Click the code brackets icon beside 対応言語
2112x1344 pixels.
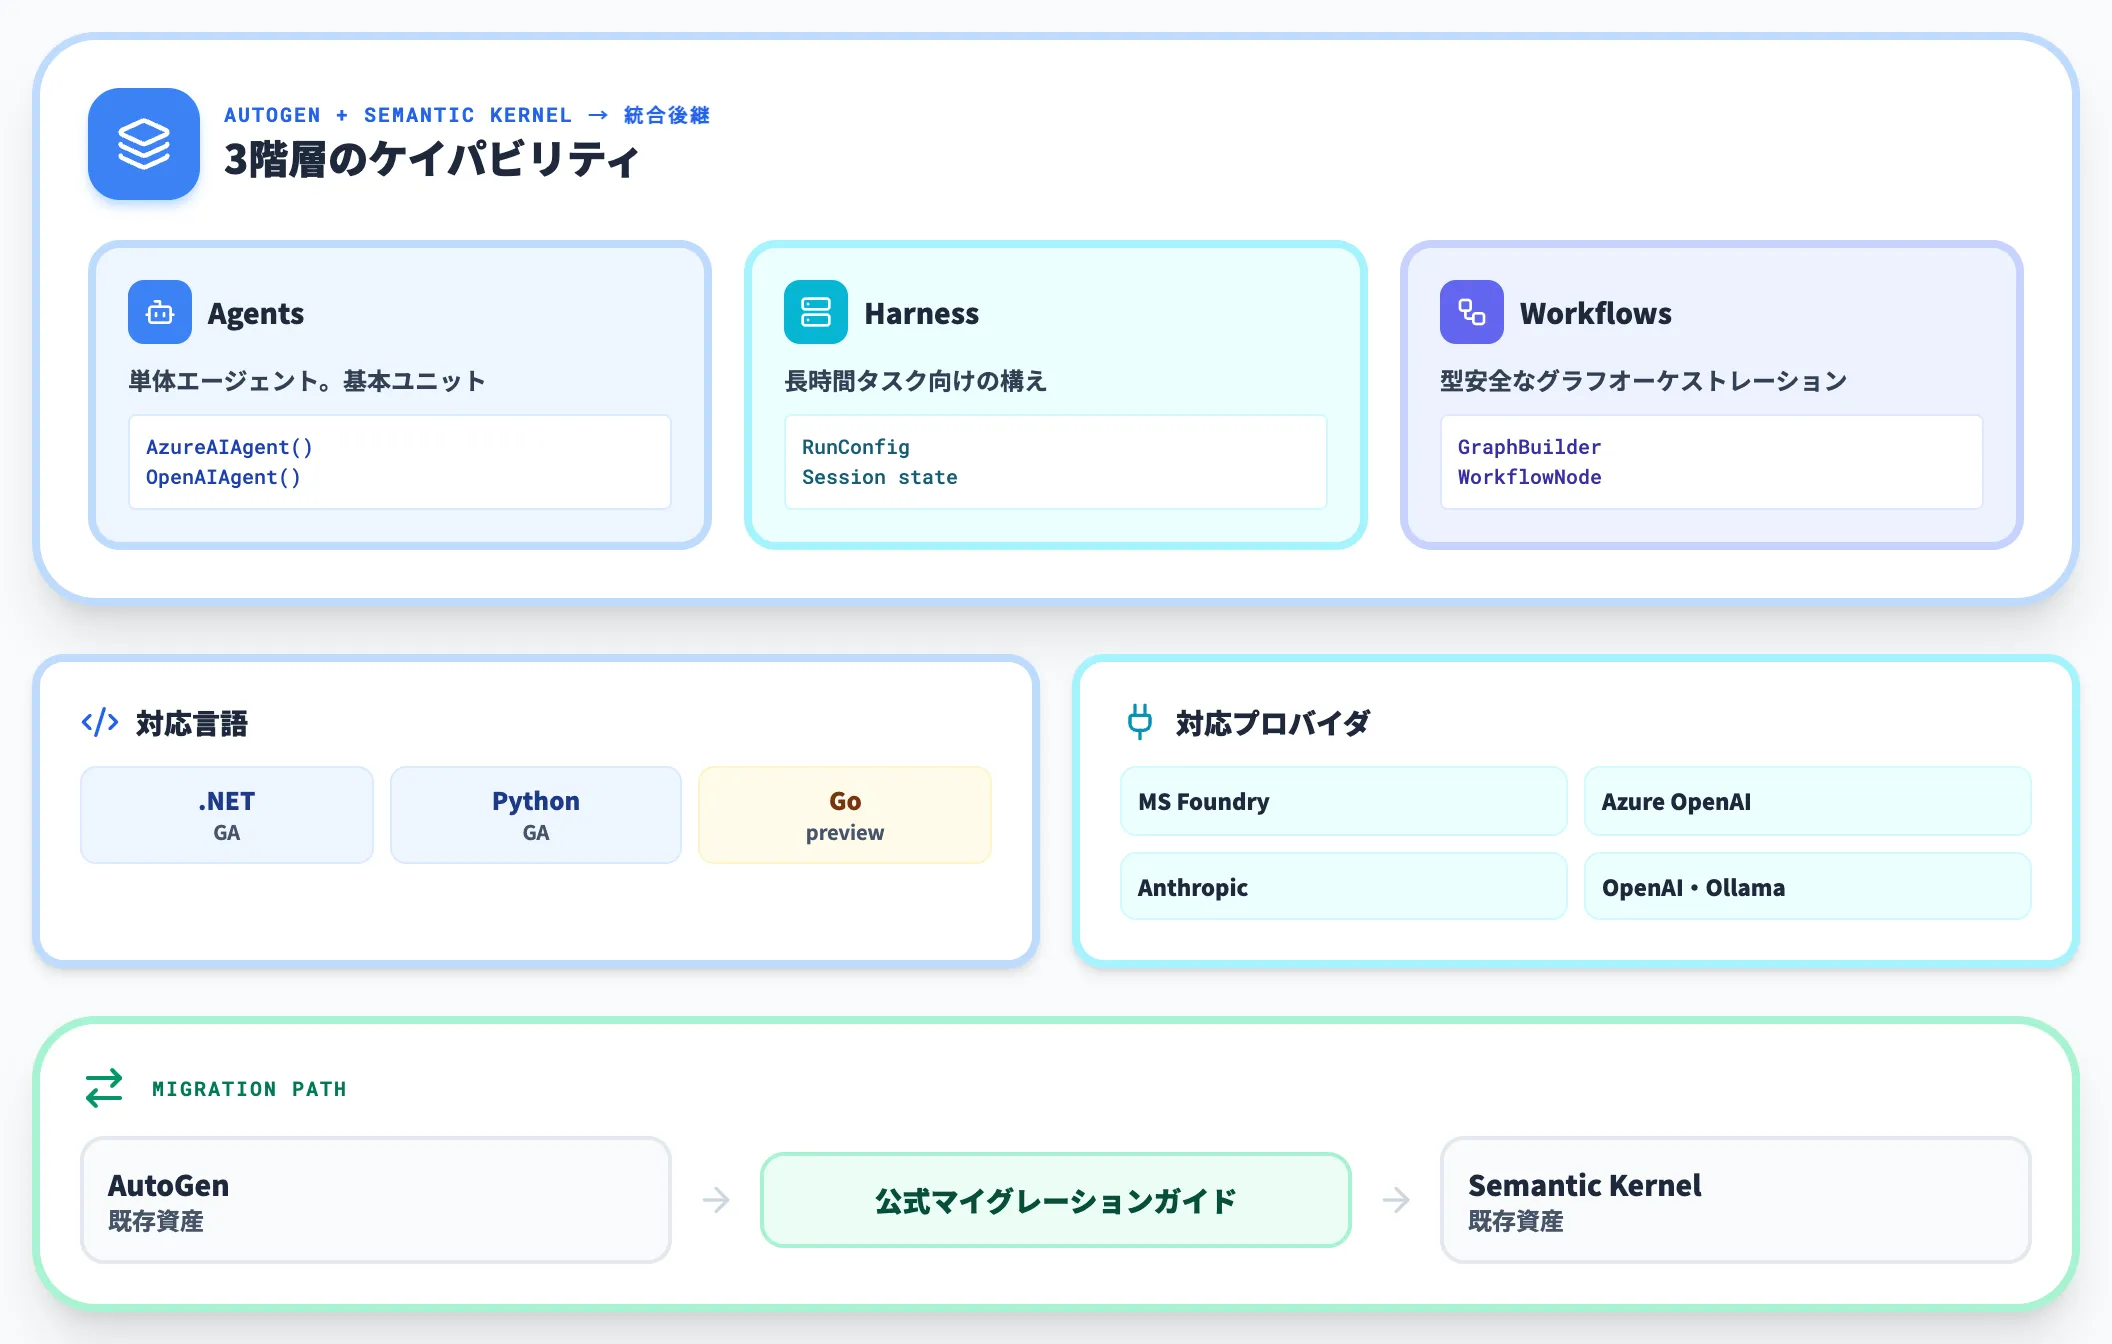(x=100, y=722)
